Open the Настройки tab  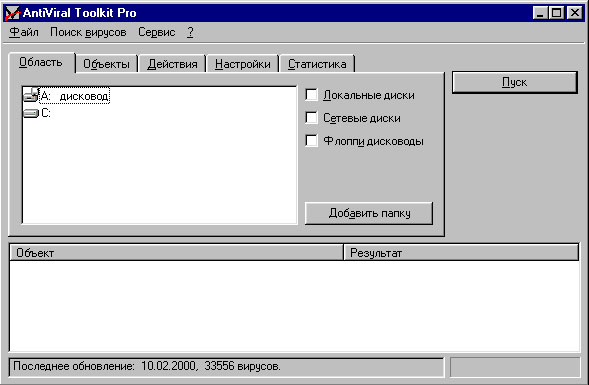click(243, 64)
